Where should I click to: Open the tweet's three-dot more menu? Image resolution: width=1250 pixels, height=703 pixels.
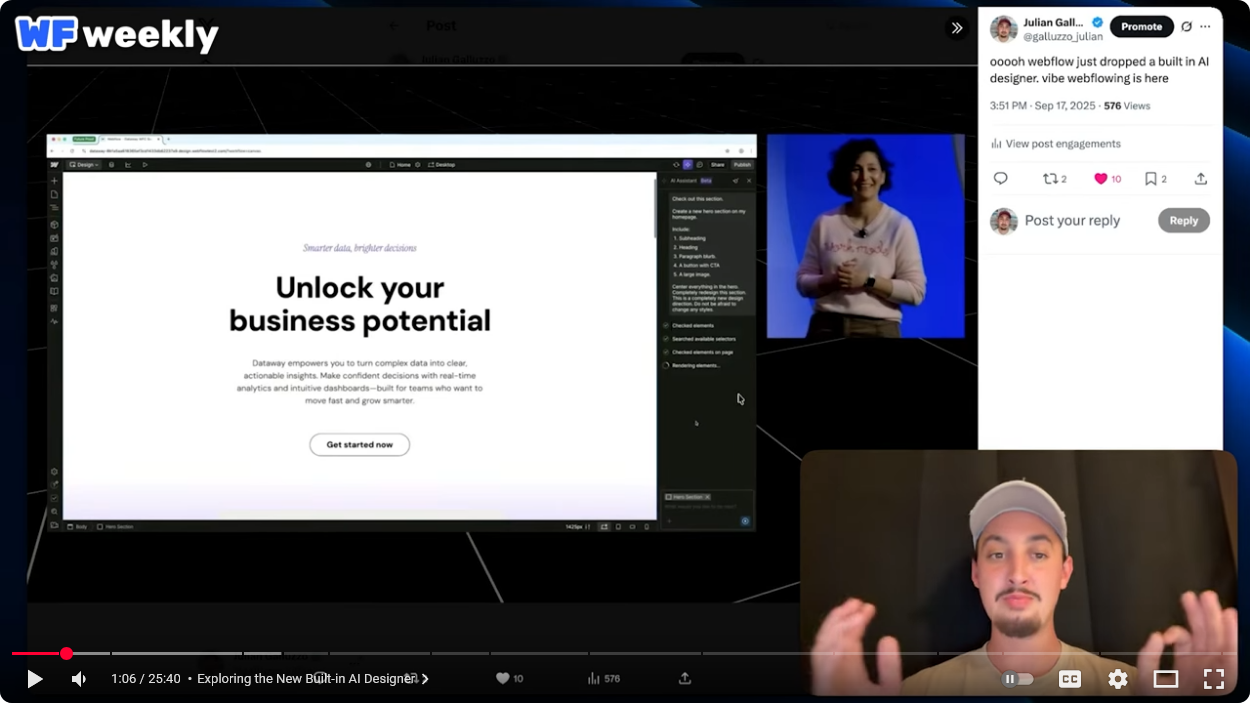point(1206,27)
